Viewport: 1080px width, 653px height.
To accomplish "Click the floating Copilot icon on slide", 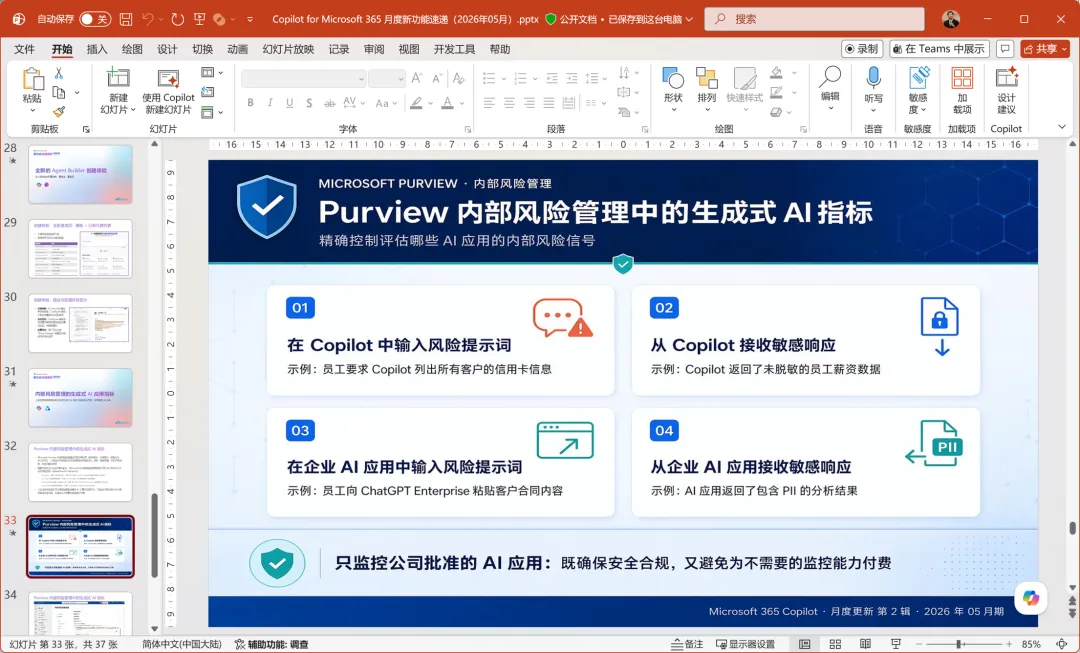I will pos(1030,599).
